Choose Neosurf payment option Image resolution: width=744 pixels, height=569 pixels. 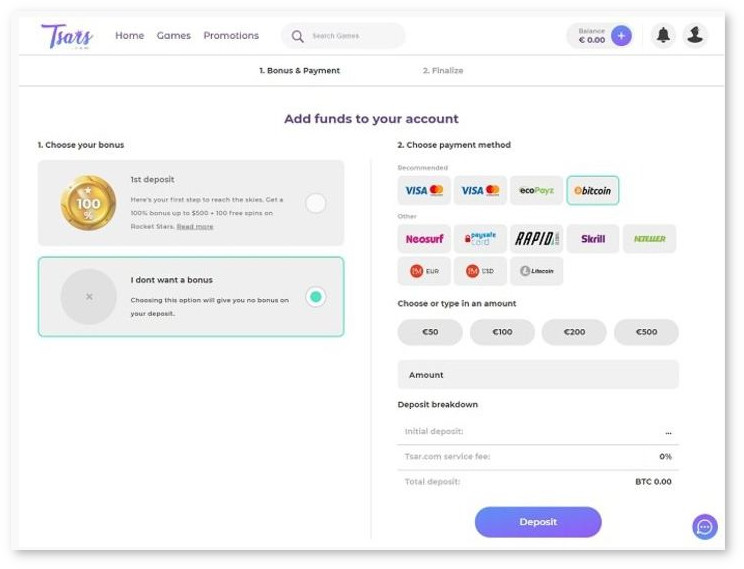tap(424, 239)
